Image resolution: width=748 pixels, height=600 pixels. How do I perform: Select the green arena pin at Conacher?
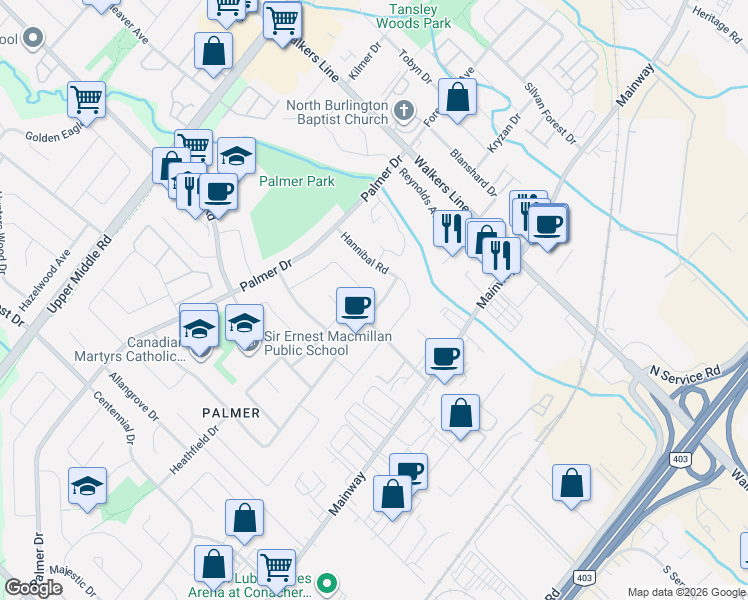327,584
